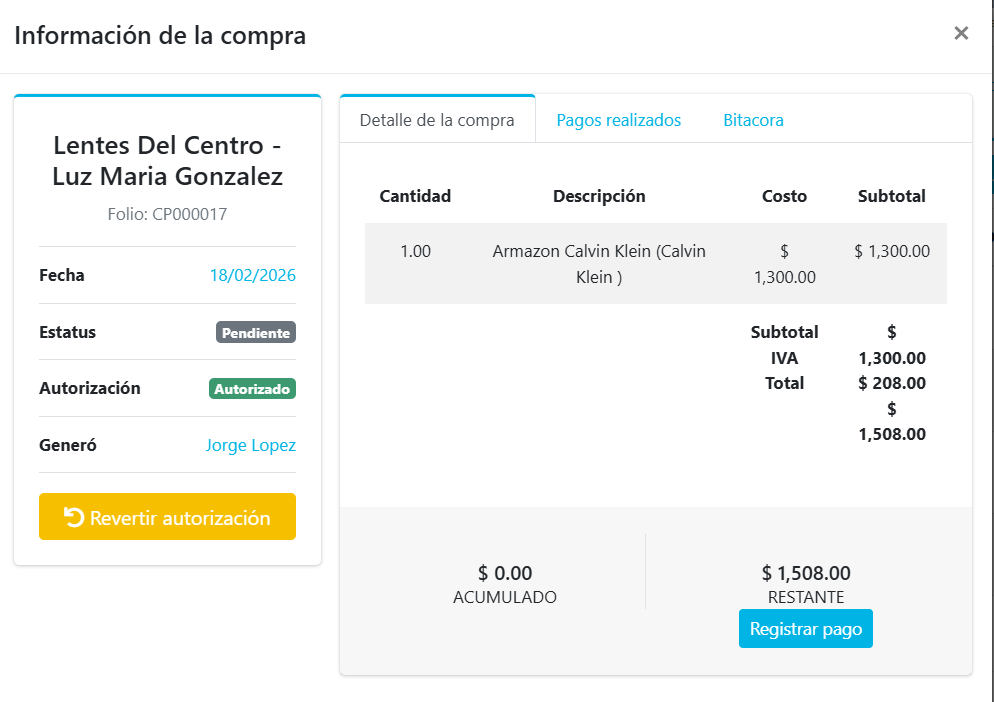994x702 pixels.
Task: Click the Lentes Del Centro supplier heading
Action: point(167,160)
